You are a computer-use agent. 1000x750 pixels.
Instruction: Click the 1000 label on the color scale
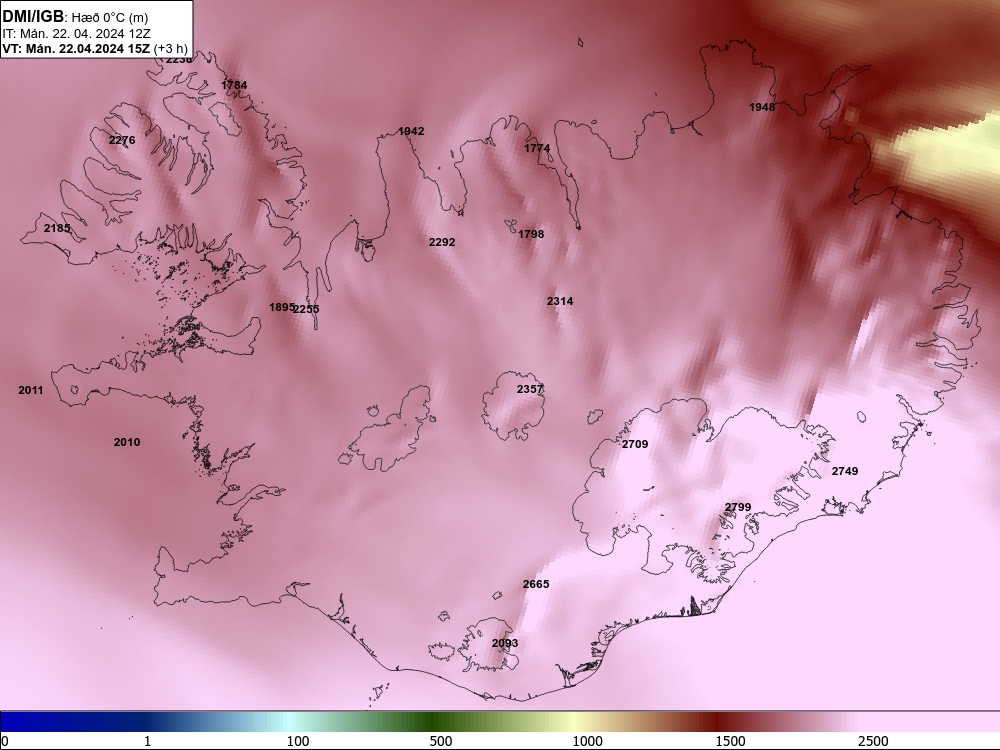click(x=587, y=741)
